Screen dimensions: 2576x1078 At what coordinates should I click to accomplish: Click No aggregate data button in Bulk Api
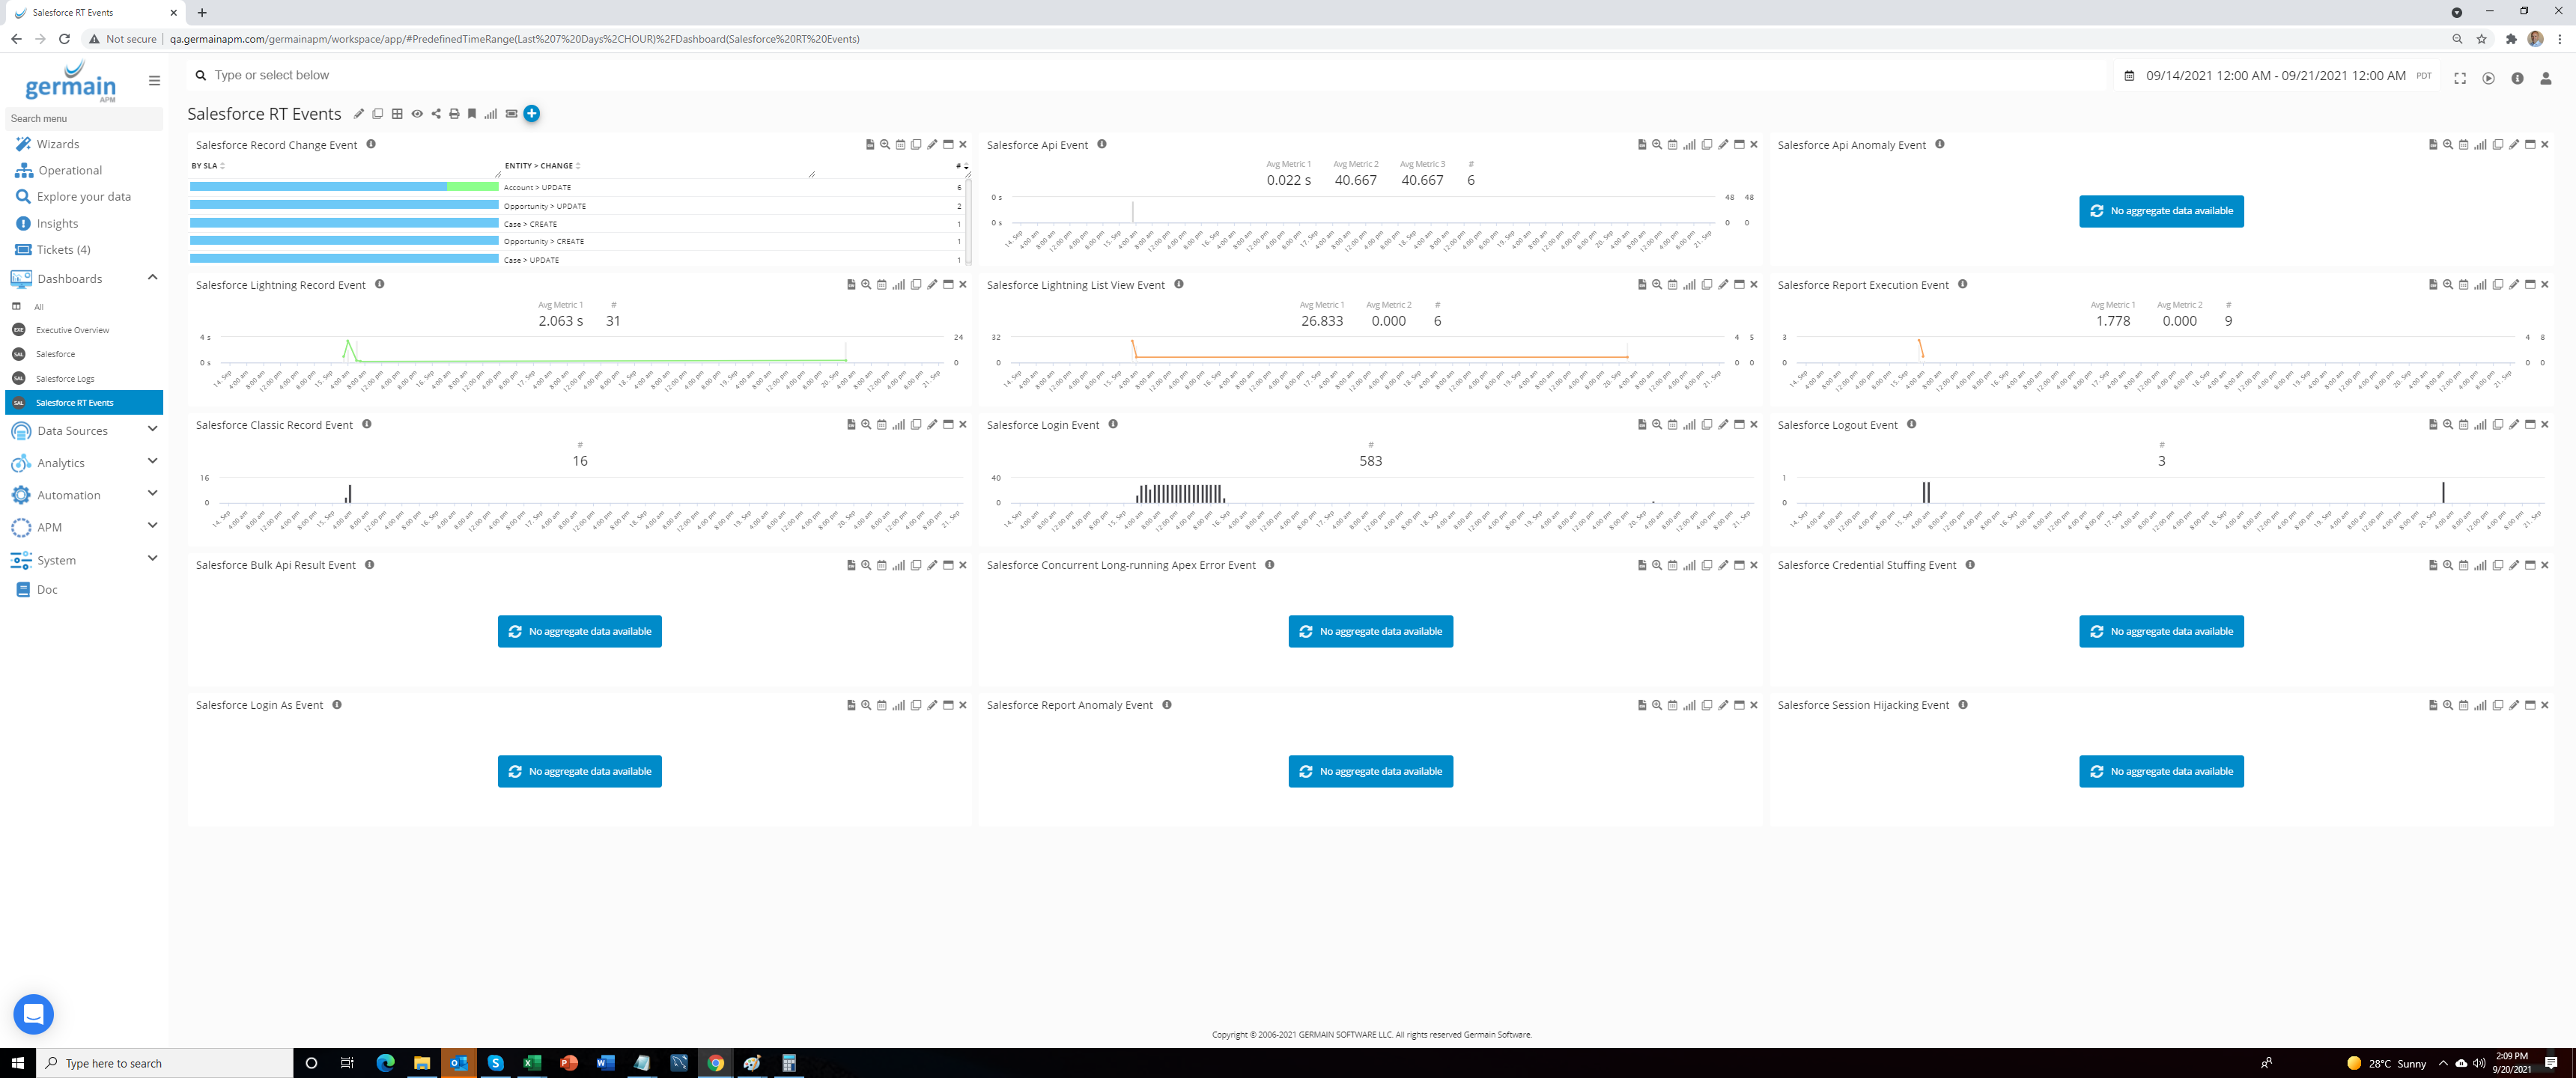(x=579, y=631)
